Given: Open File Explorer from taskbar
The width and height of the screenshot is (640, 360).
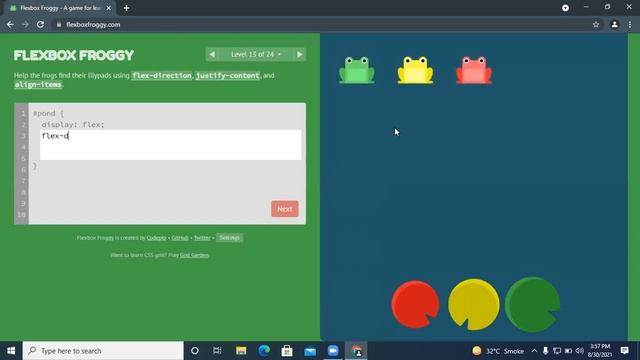Looking at the screenshot, I should (x=241, y=351).
